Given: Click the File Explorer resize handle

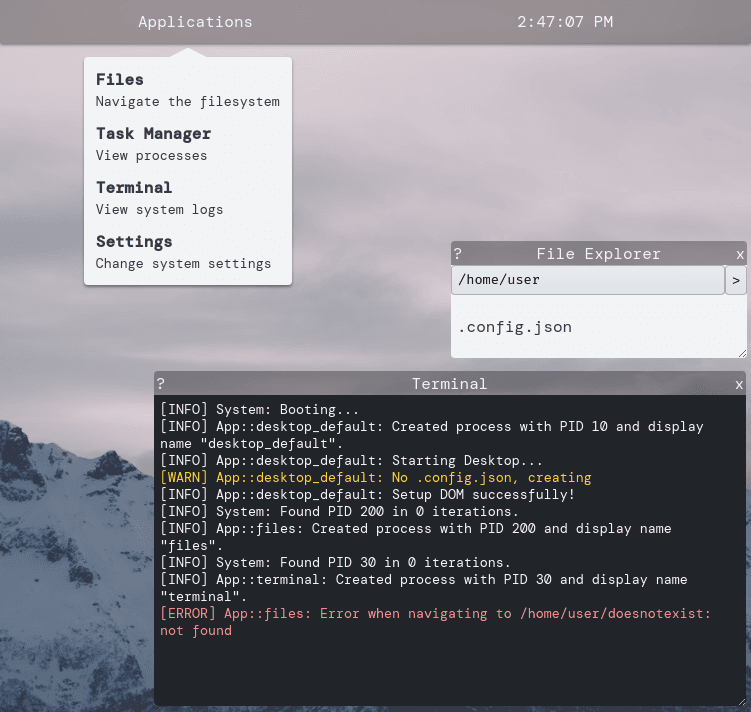Looking at the screenshot, I should tap(741, 352).
